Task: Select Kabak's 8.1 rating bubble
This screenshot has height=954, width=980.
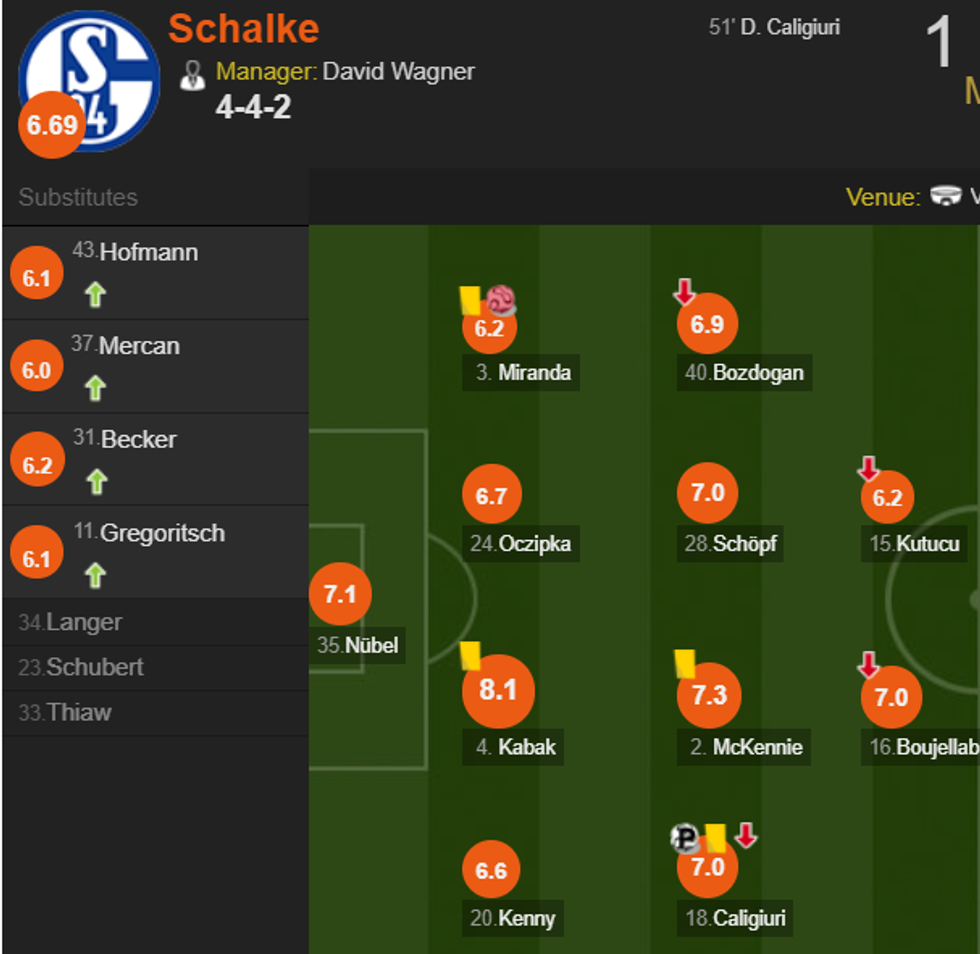Action: [498, 691]
